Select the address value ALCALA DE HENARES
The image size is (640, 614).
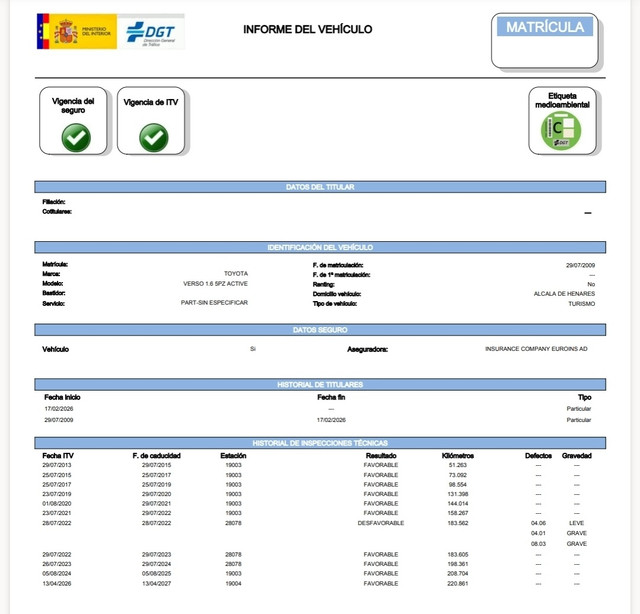[564, 294]
